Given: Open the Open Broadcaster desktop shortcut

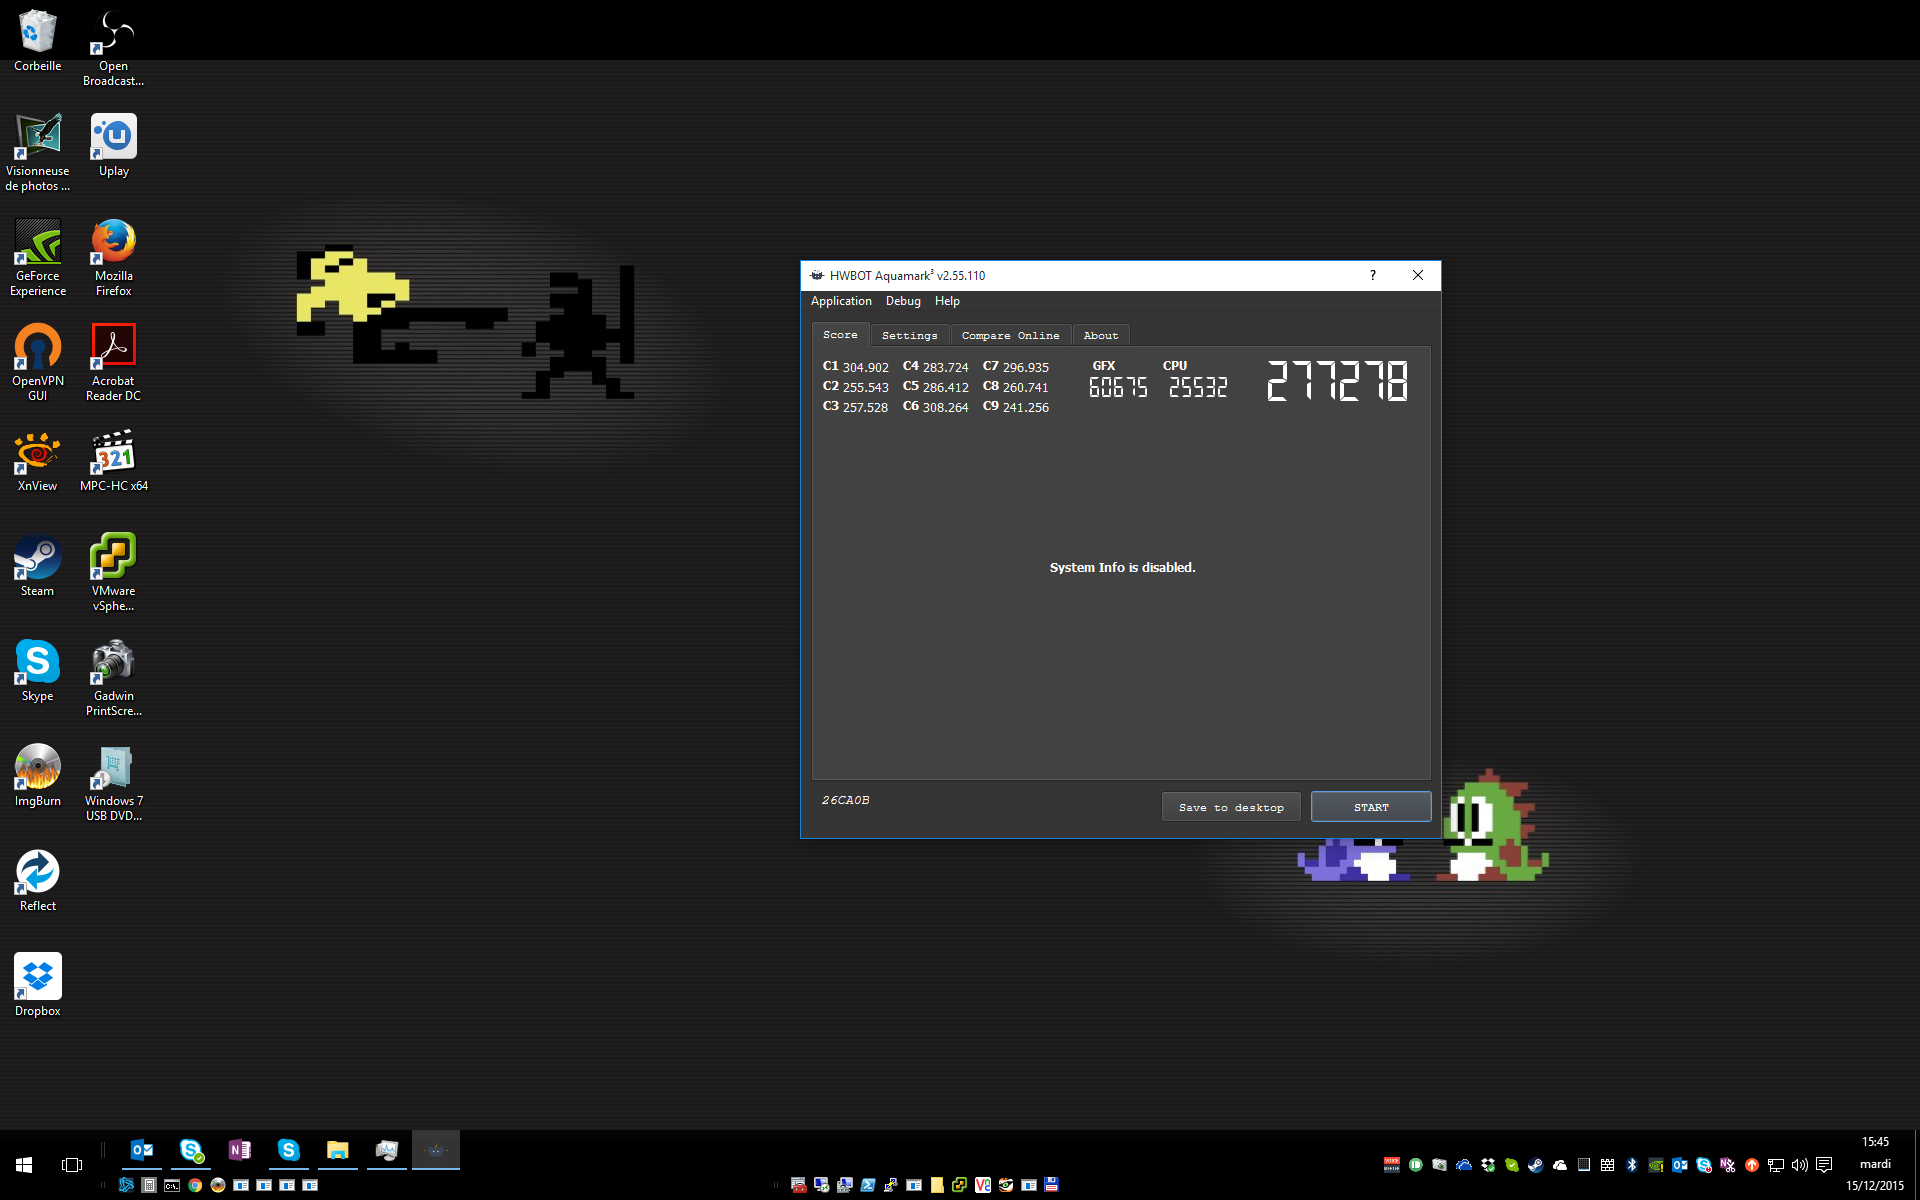Looking at the screenshot, I should pyautogui.click(x=113, y=48).
